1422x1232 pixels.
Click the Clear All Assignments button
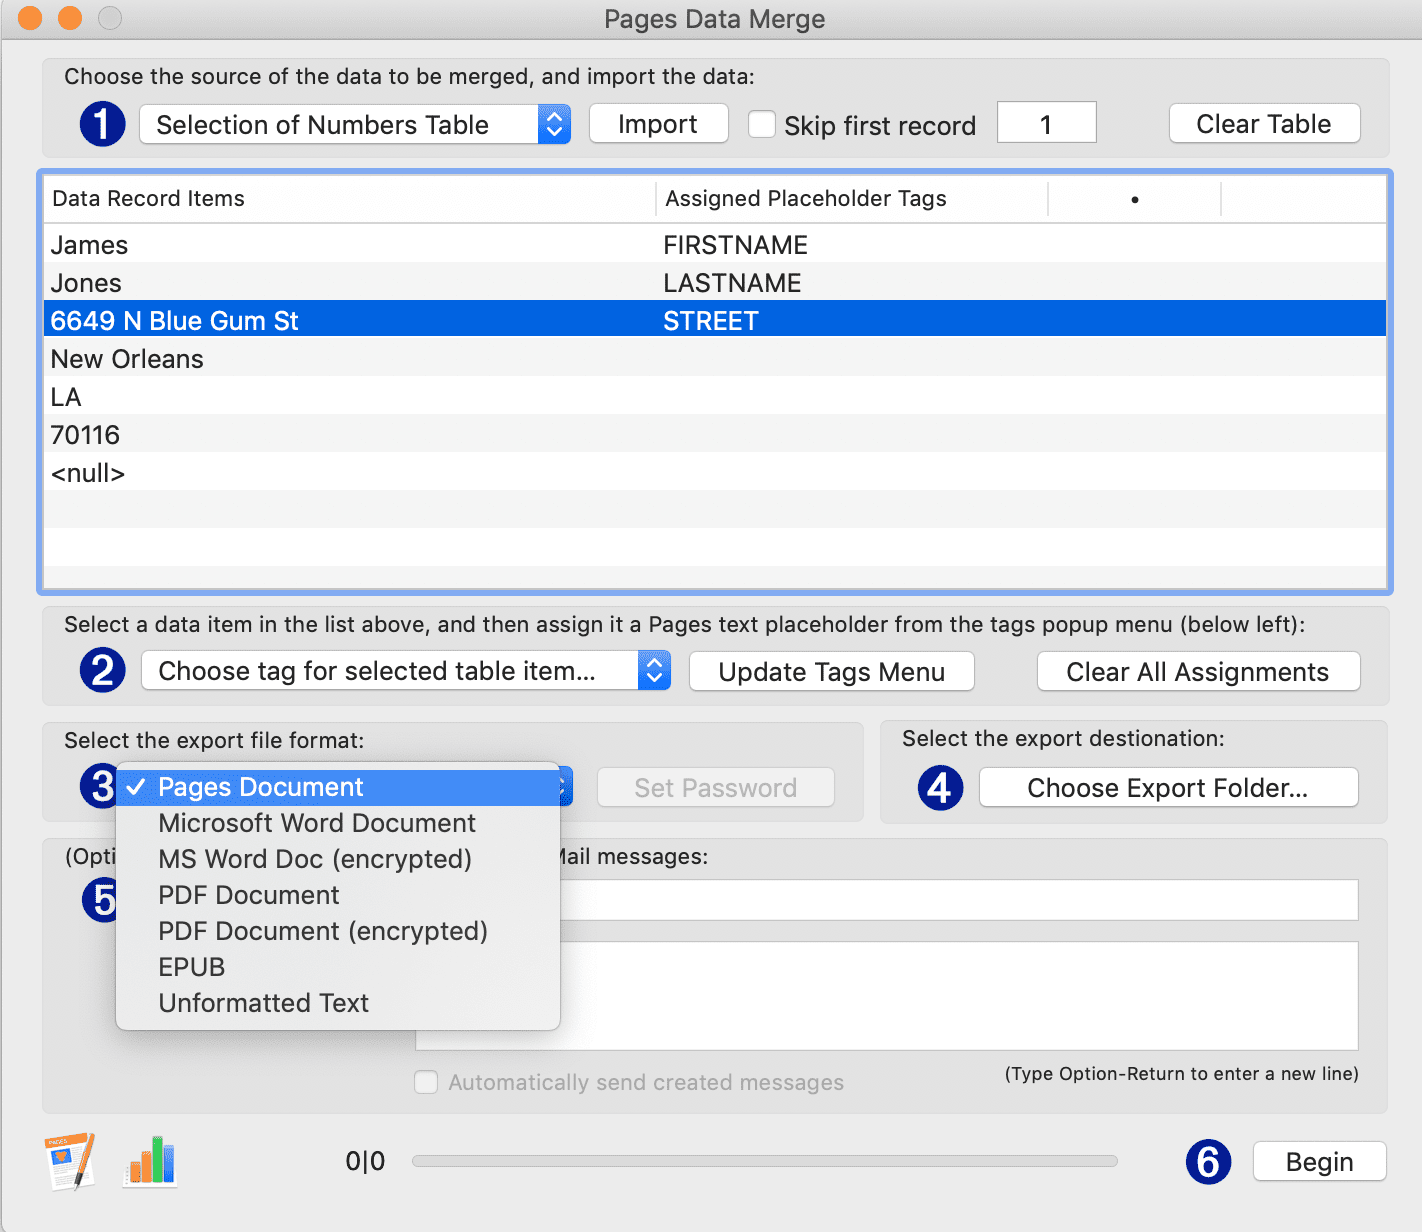1198,672
